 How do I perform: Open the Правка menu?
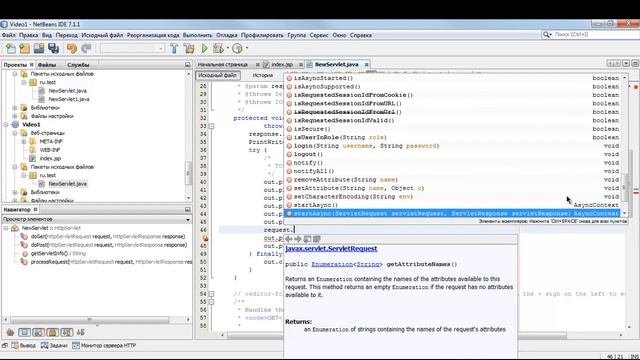pos(29,35)
